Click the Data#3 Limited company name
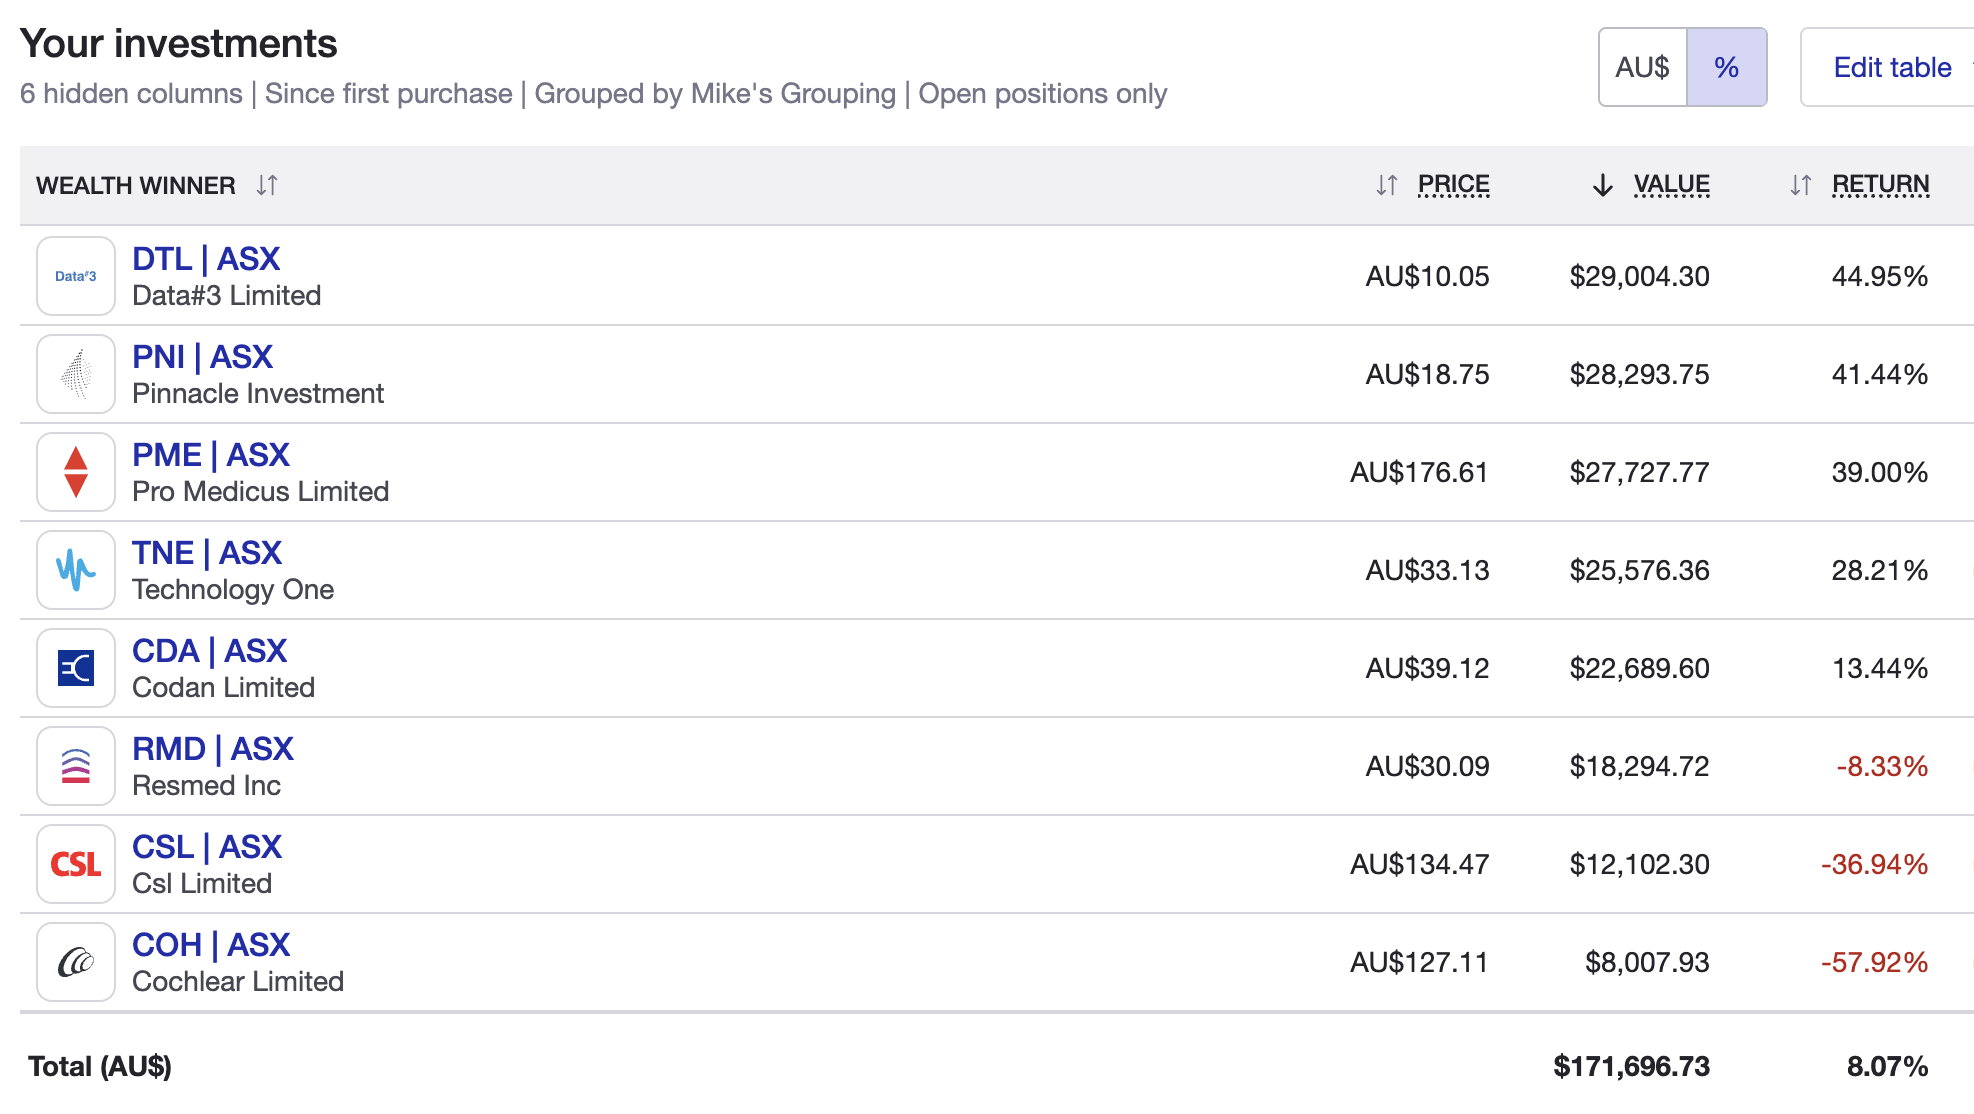The width and height of the screenshot is (1974, 1114). (x=227, y=296)
